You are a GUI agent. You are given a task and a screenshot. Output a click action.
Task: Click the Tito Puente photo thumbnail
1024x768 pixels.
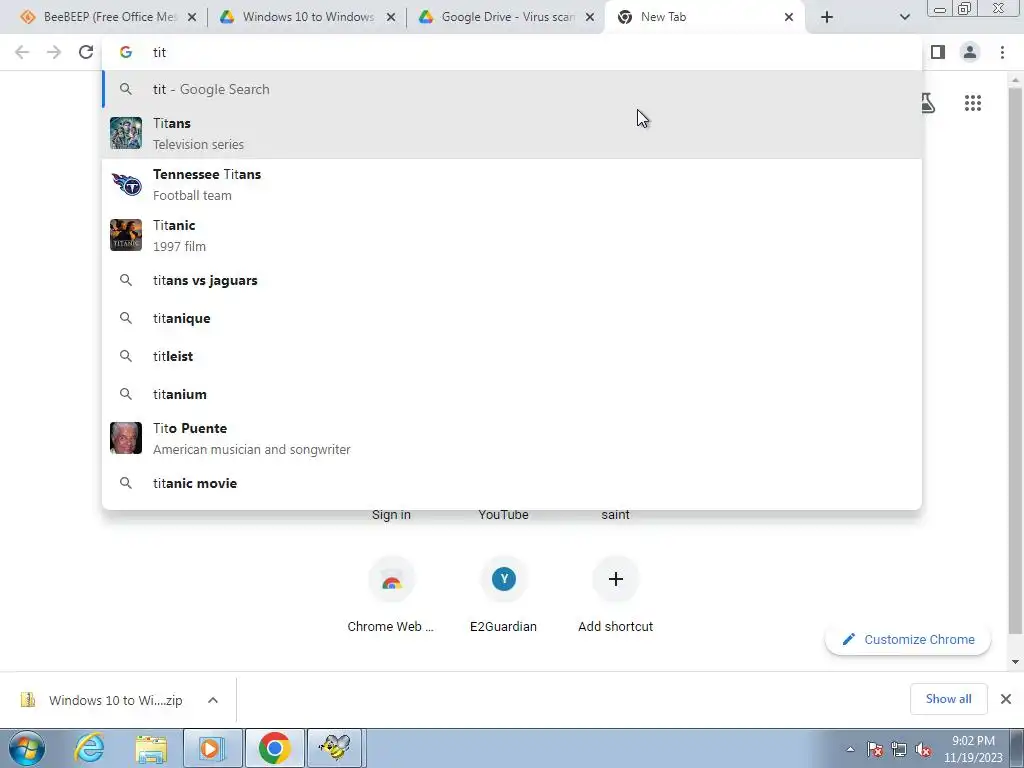pyautogui.click(x=126, y=438)
